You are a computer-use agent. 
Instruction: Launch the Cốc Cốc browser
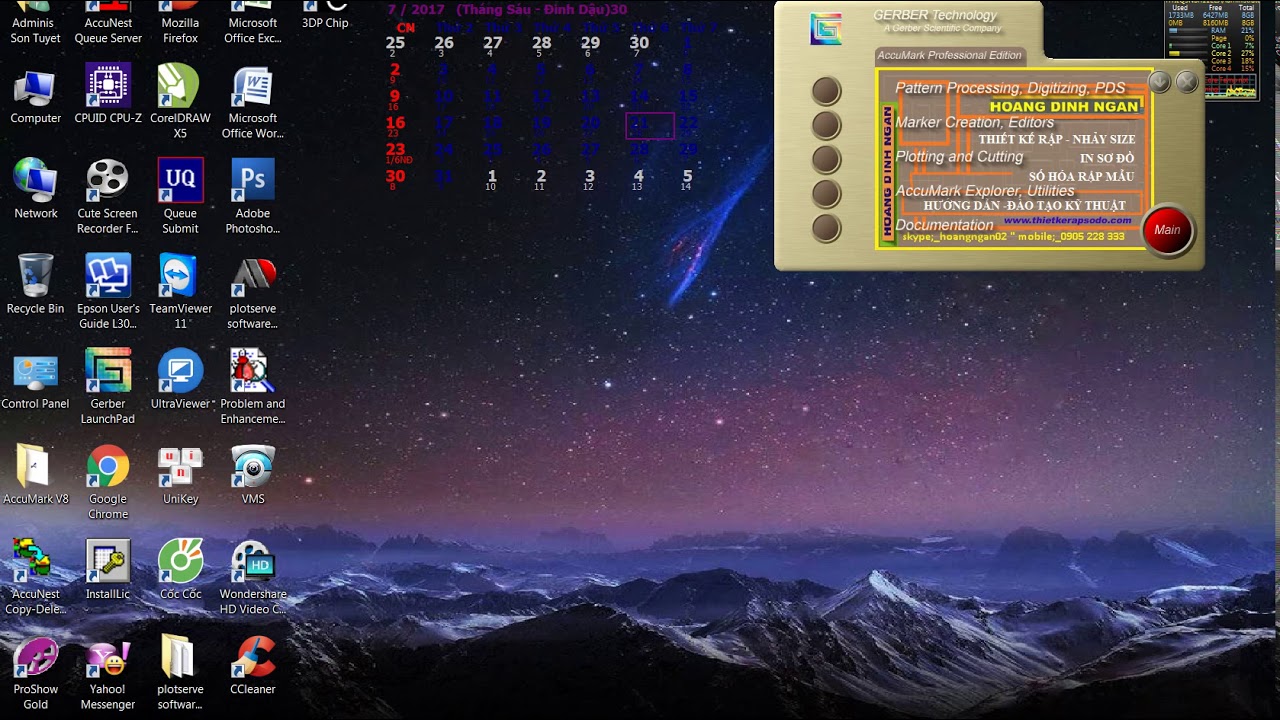[x=180, y=570]
